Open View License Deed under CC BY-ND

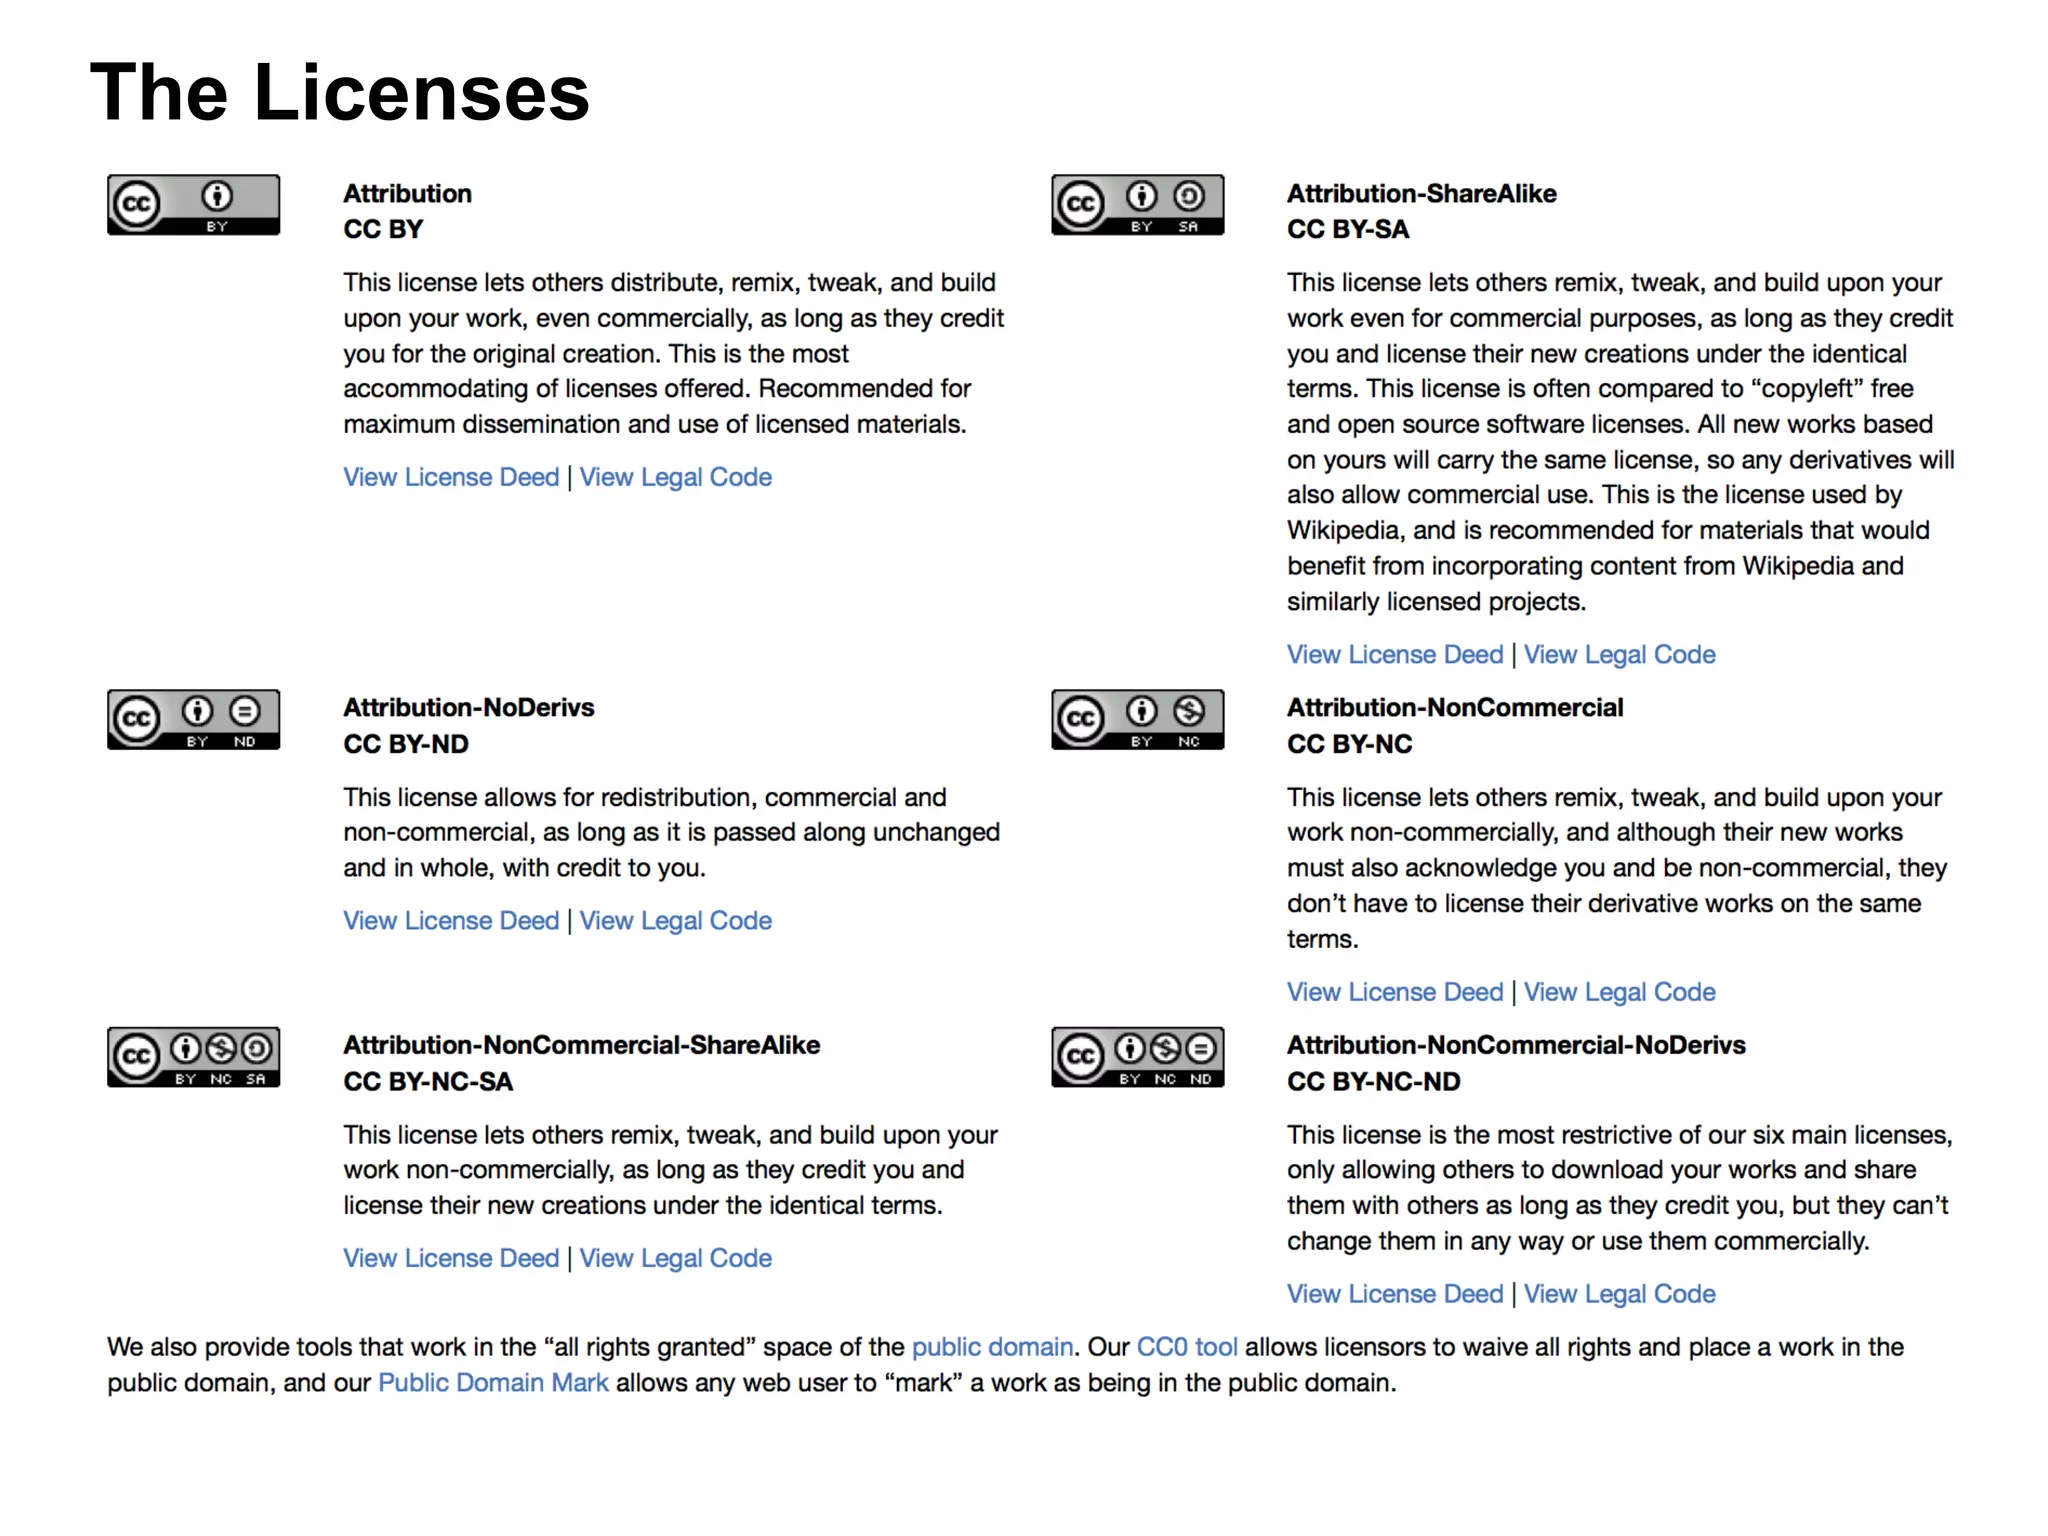(451, 920)
